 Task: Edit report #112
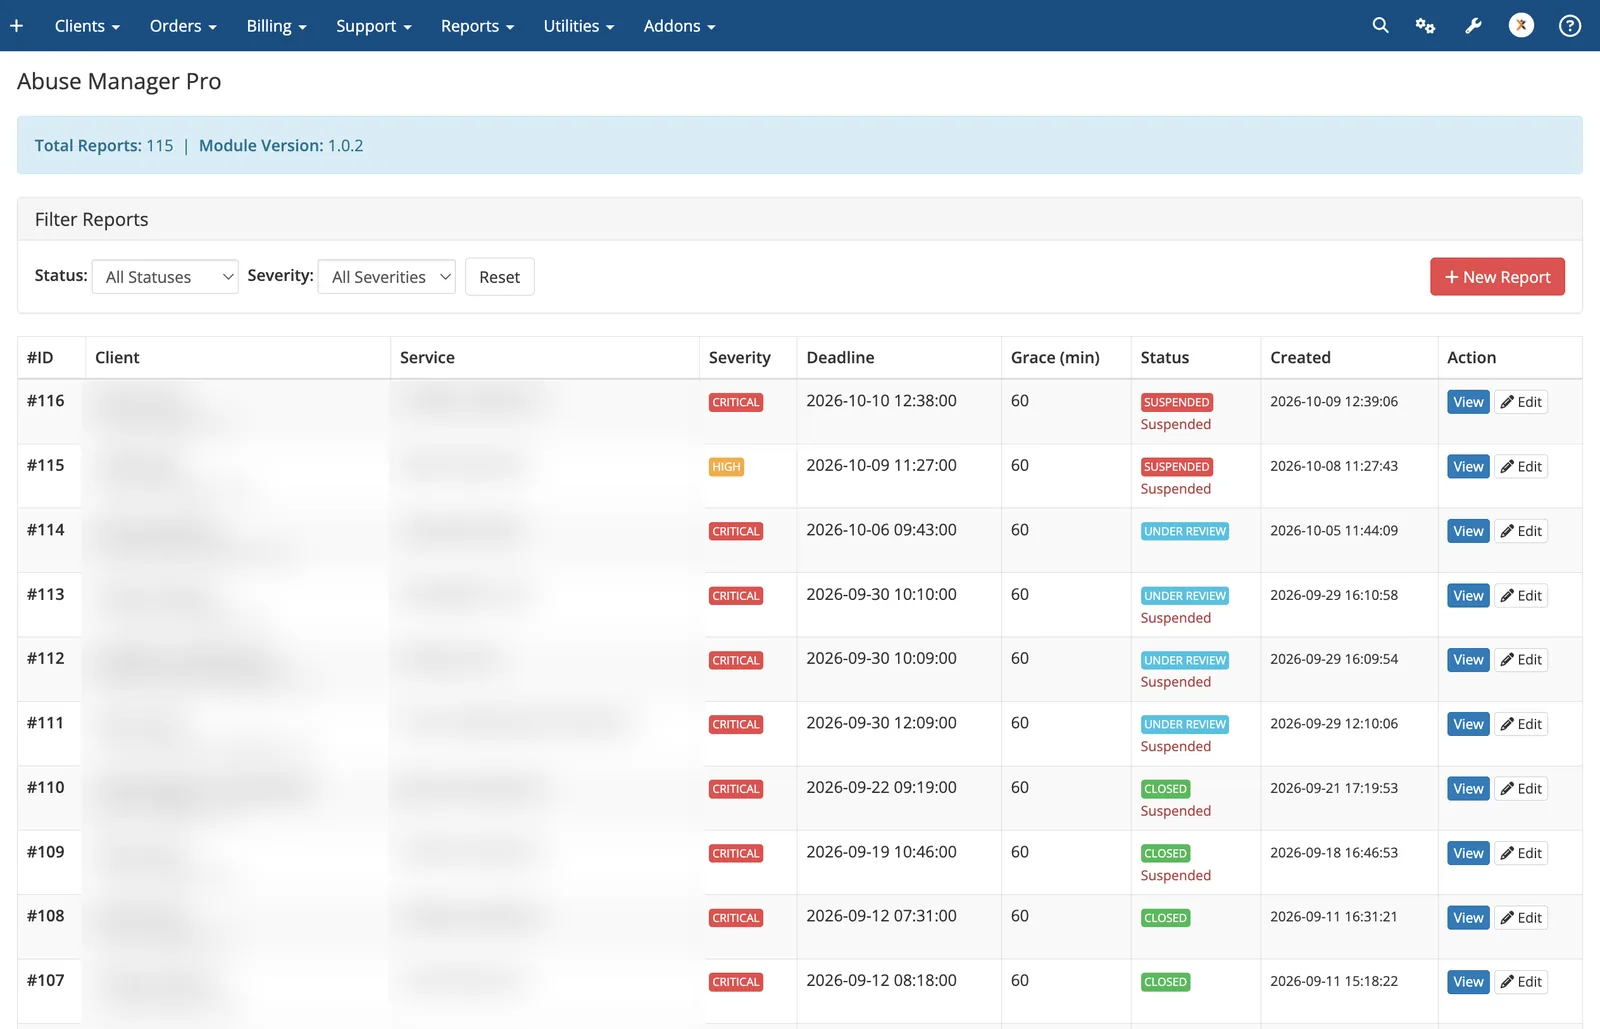pos(1521,660)
